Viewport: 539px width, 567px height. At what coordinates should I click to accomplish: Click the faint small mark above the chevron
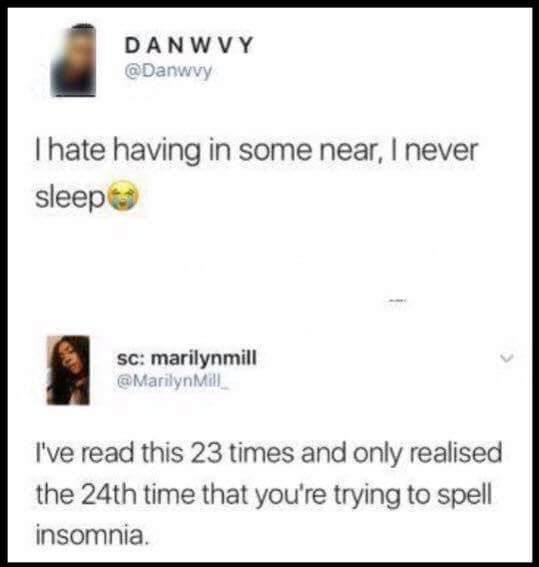point(396,300)
